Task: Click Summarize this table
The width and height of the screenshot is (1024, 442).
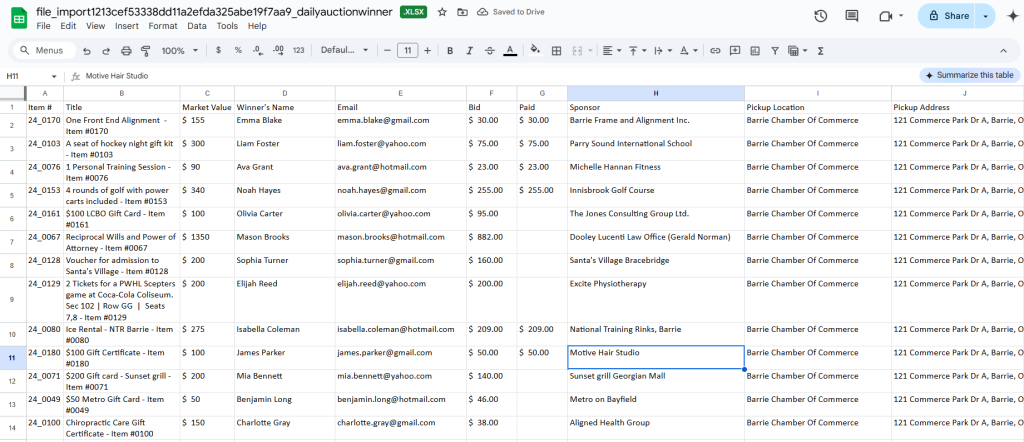Action: click(969, 75)
